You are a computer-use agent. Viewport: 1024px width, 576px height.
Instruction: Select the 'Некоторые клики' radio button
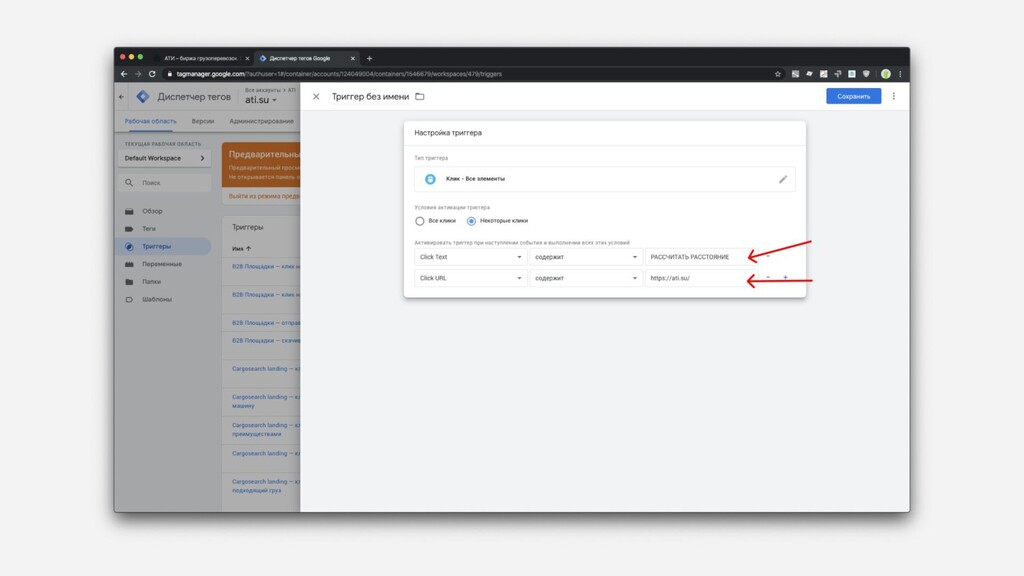[471, 221]
